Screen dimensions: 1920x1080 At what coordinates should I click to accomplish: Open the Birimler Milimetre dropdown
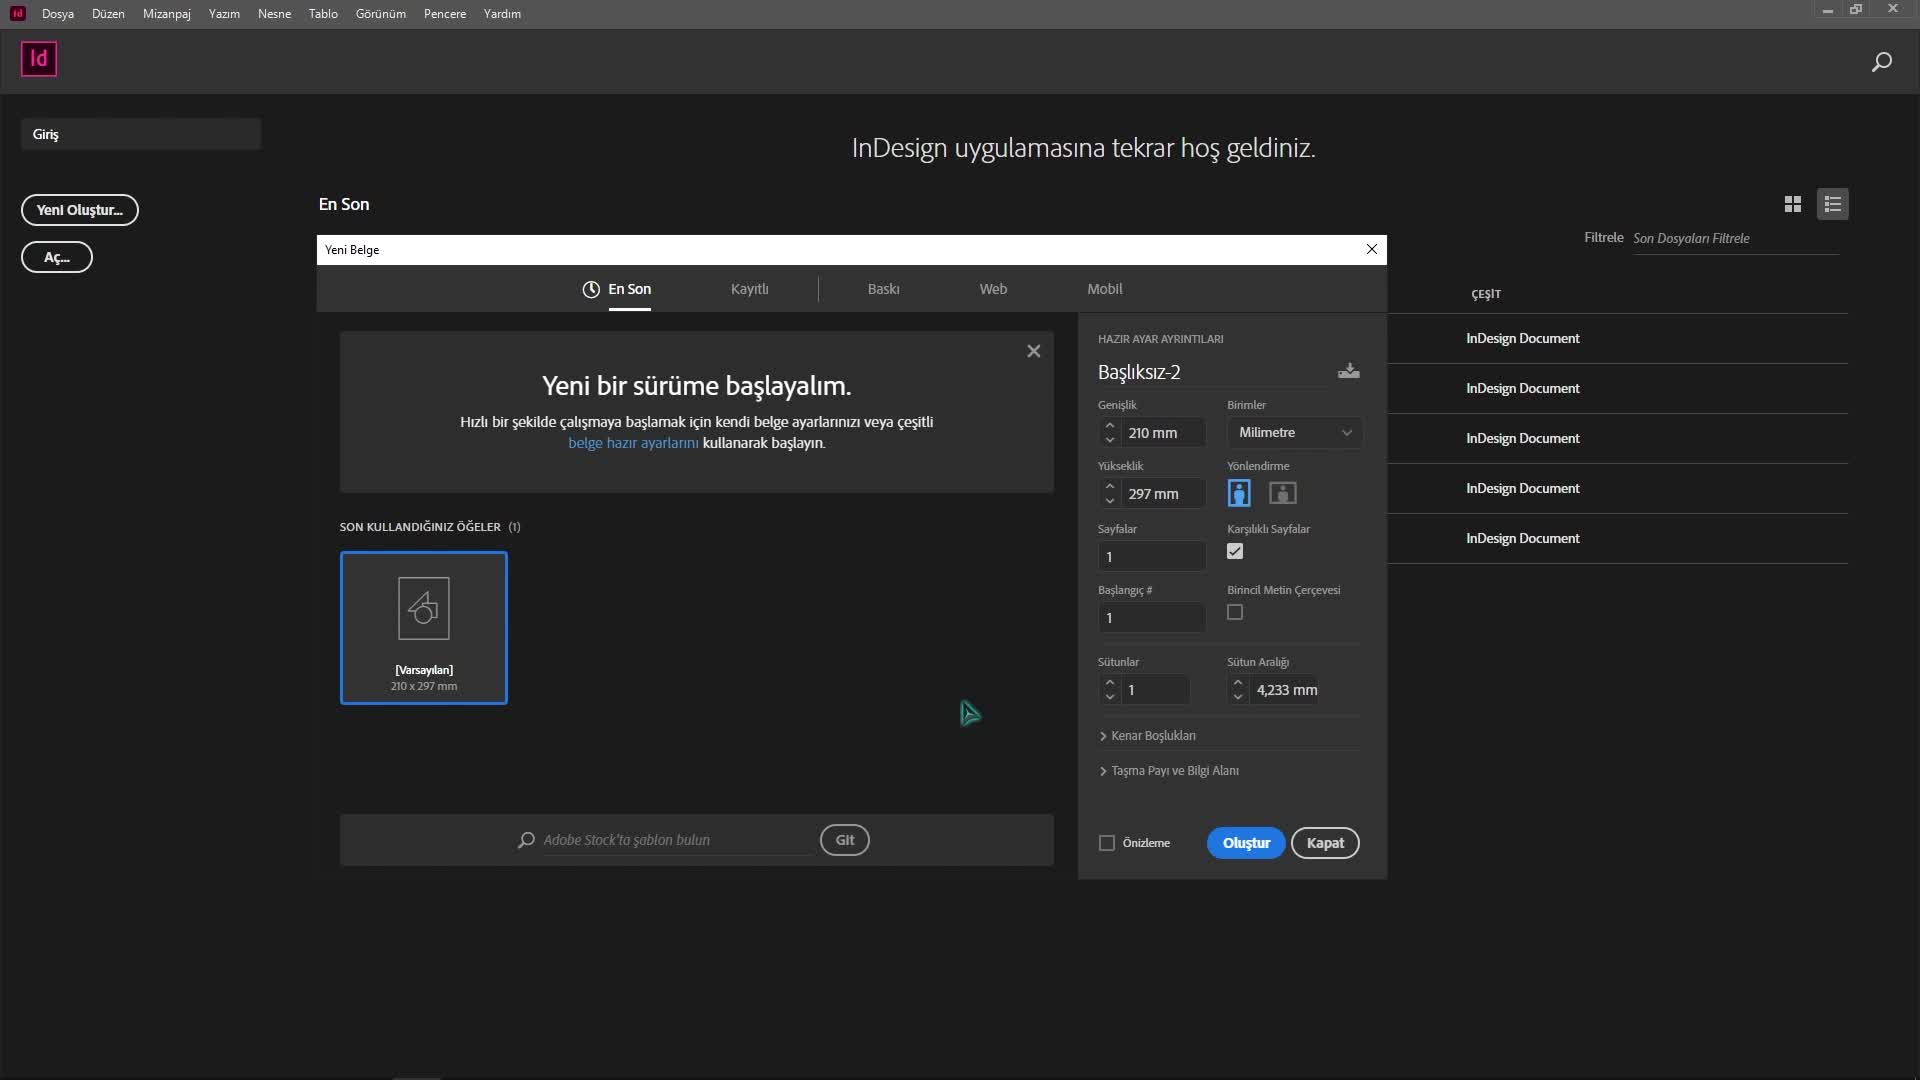(1294, 432)
